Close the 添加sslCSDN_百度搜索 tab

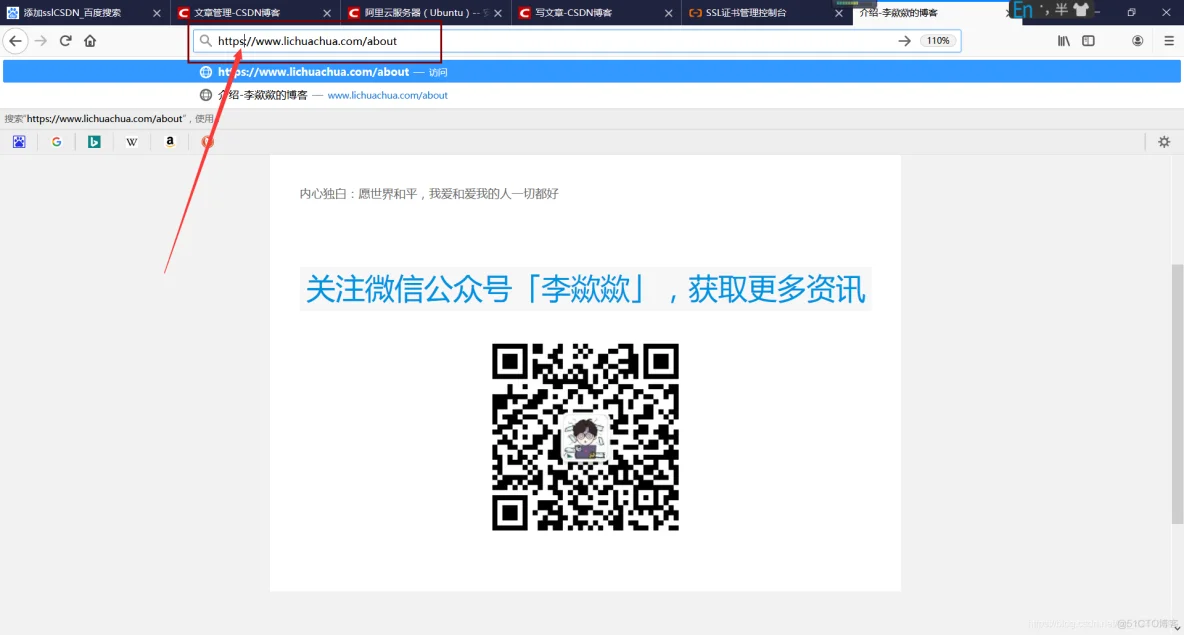tap(156, 13)
